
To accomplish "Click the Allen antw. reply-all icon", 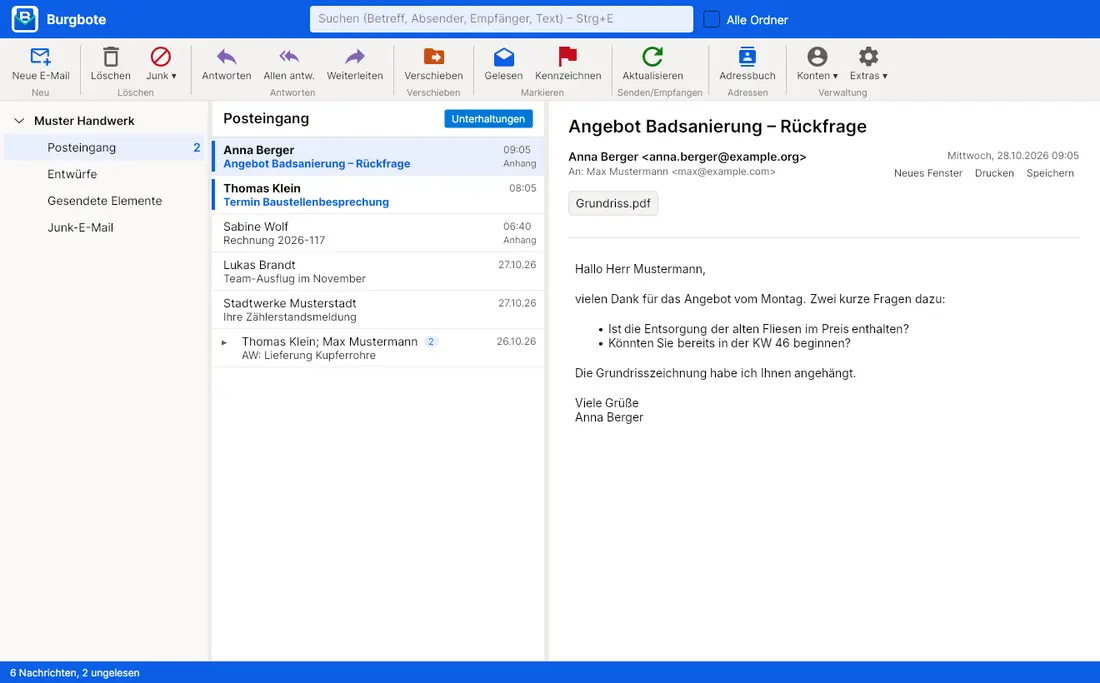I will (289, 57).
